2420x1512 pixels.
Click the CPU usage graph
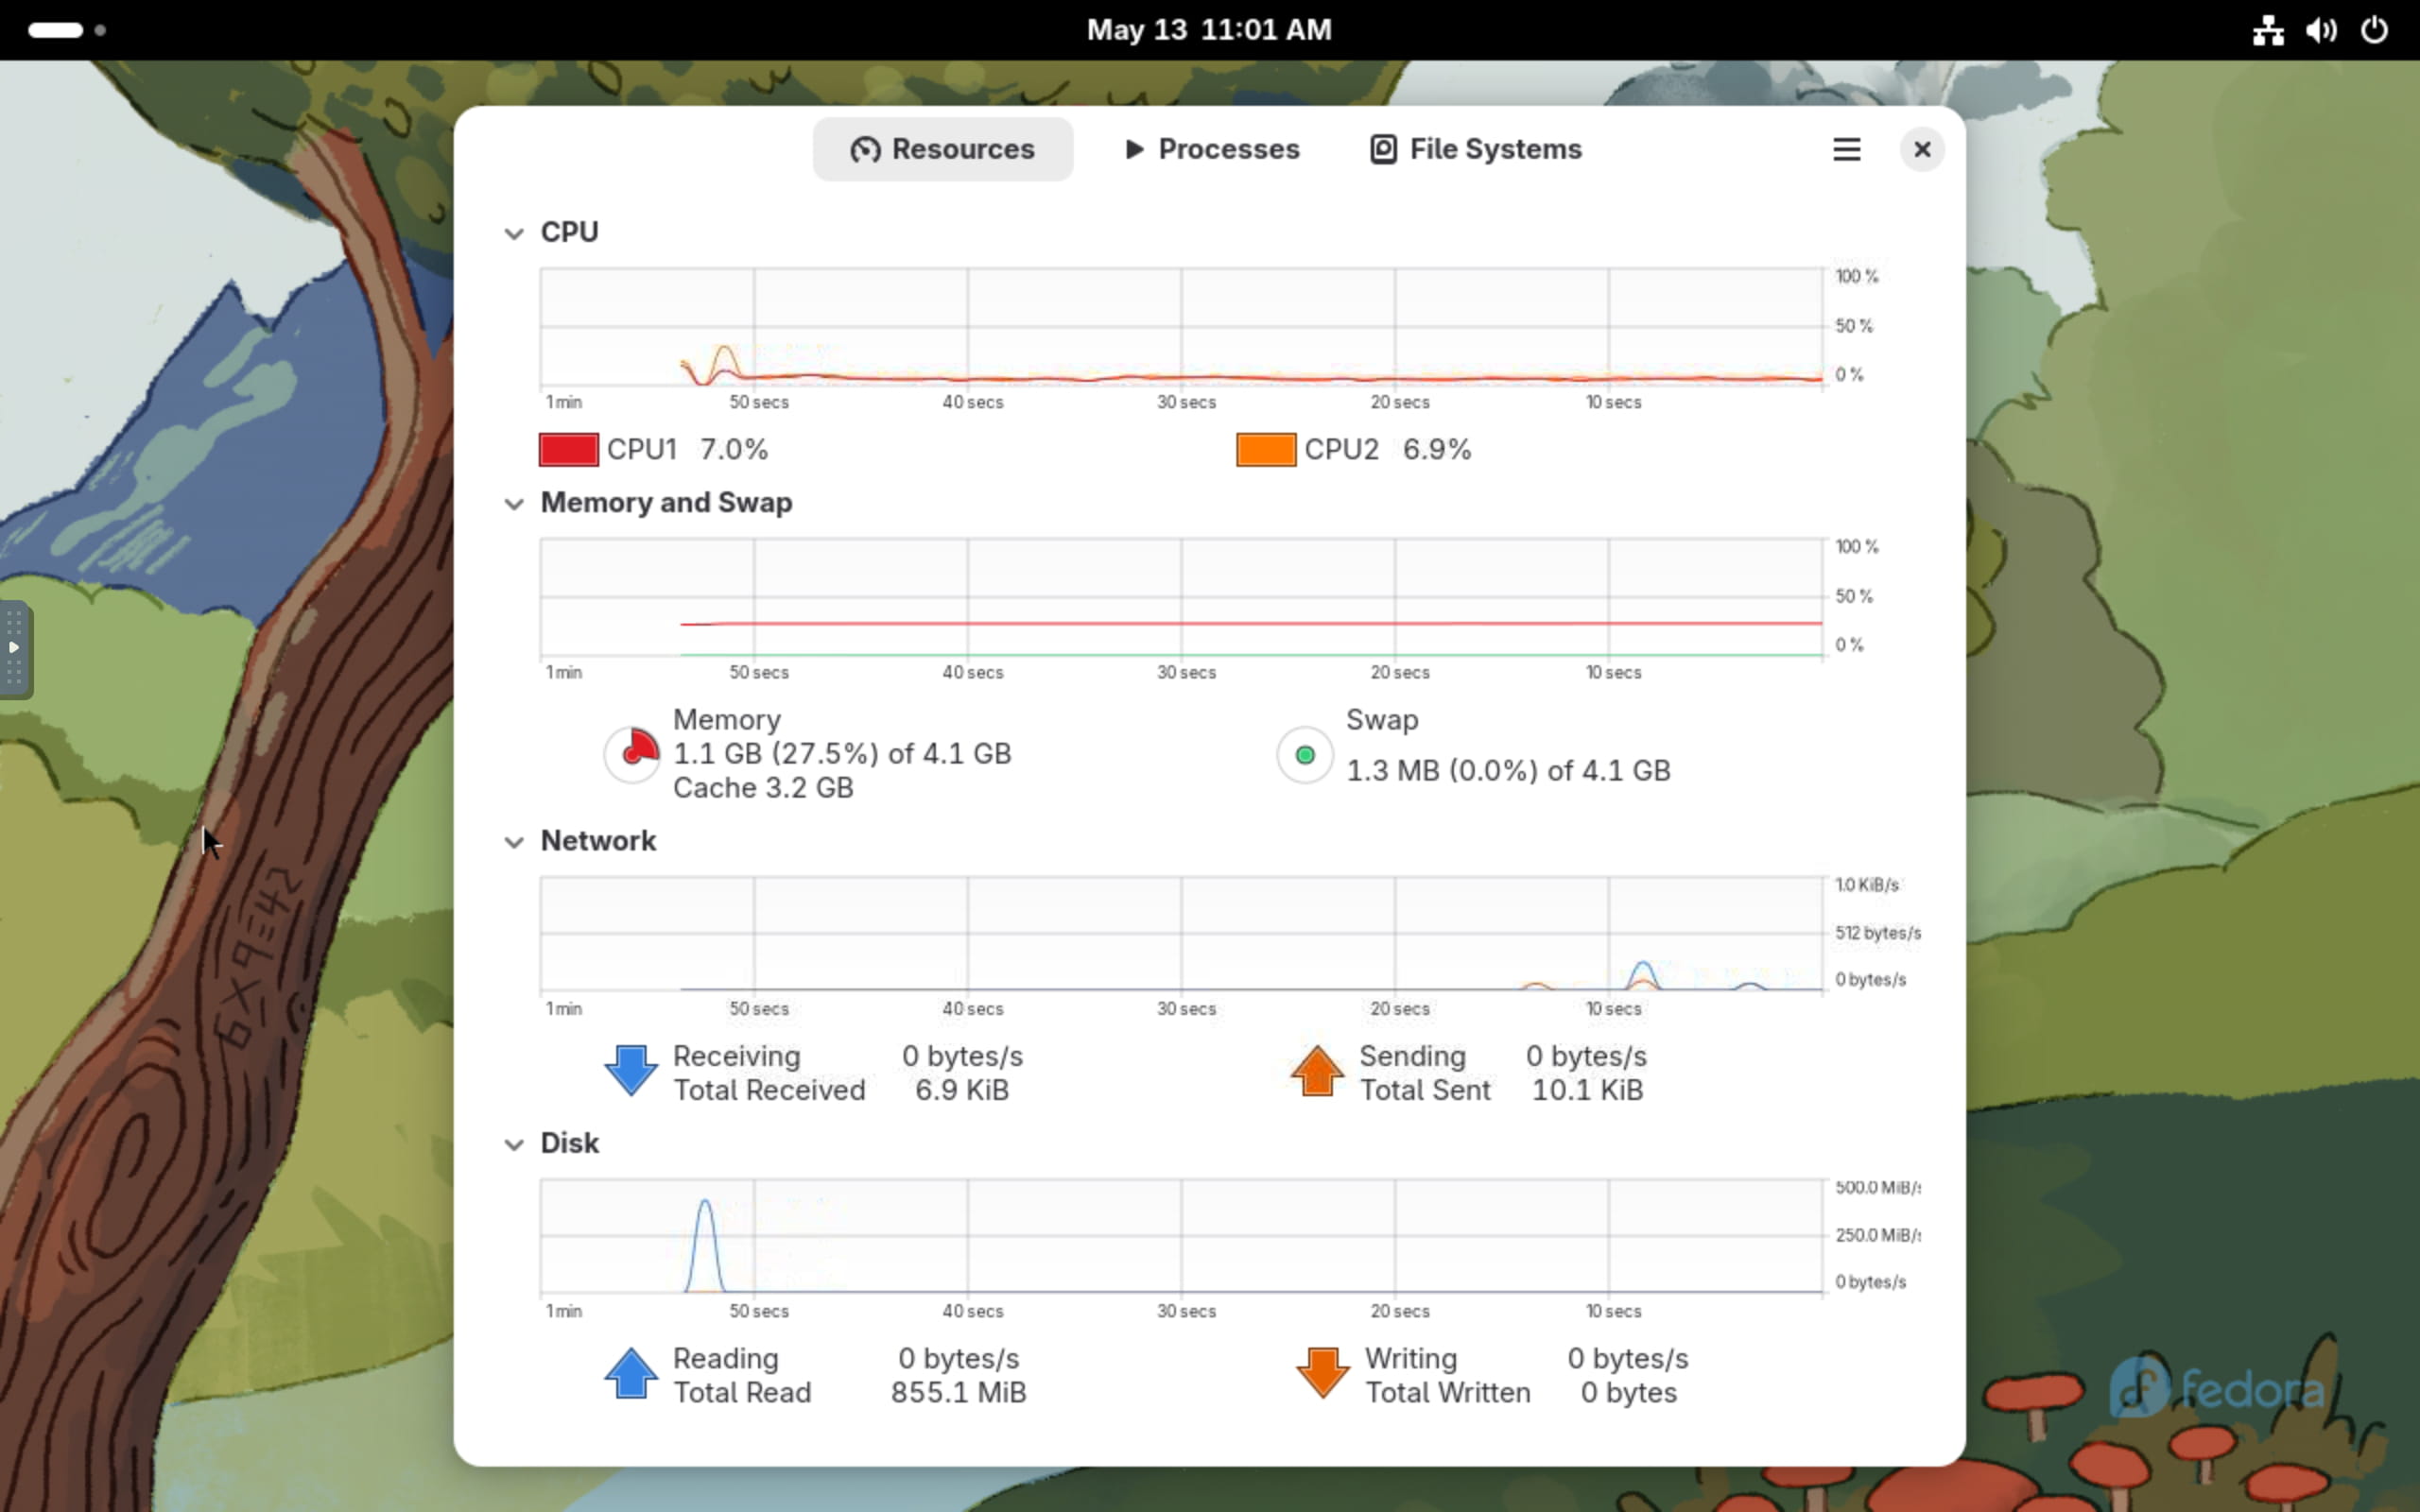pos(1181,327)
